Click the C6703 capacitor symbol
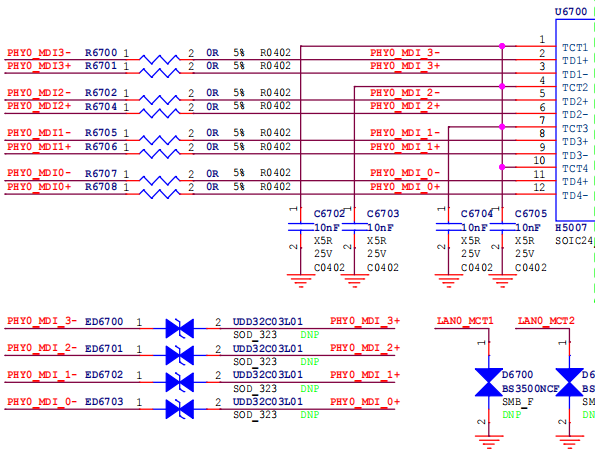 (x=354, y=227)
